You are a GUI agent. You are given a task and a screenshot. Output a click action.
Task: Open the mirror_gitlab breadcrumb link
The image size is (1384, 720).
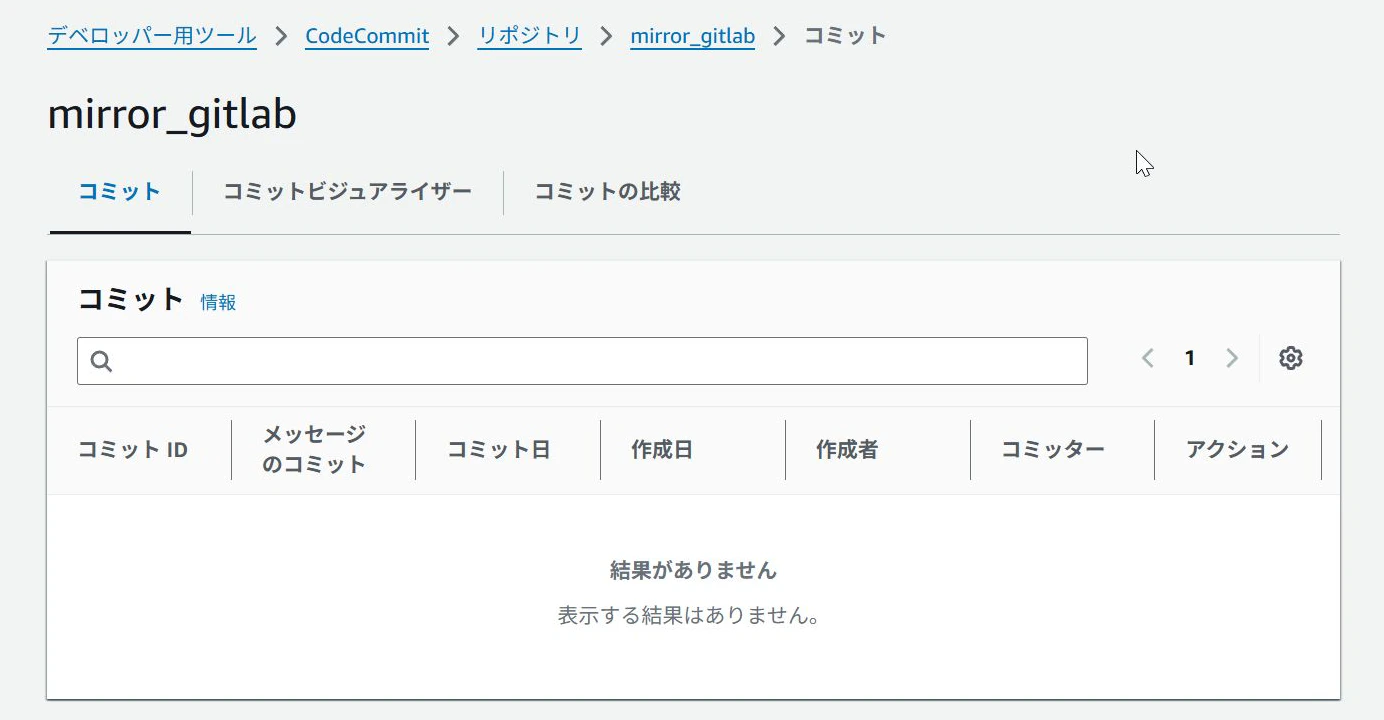click(x=692, y=36)
